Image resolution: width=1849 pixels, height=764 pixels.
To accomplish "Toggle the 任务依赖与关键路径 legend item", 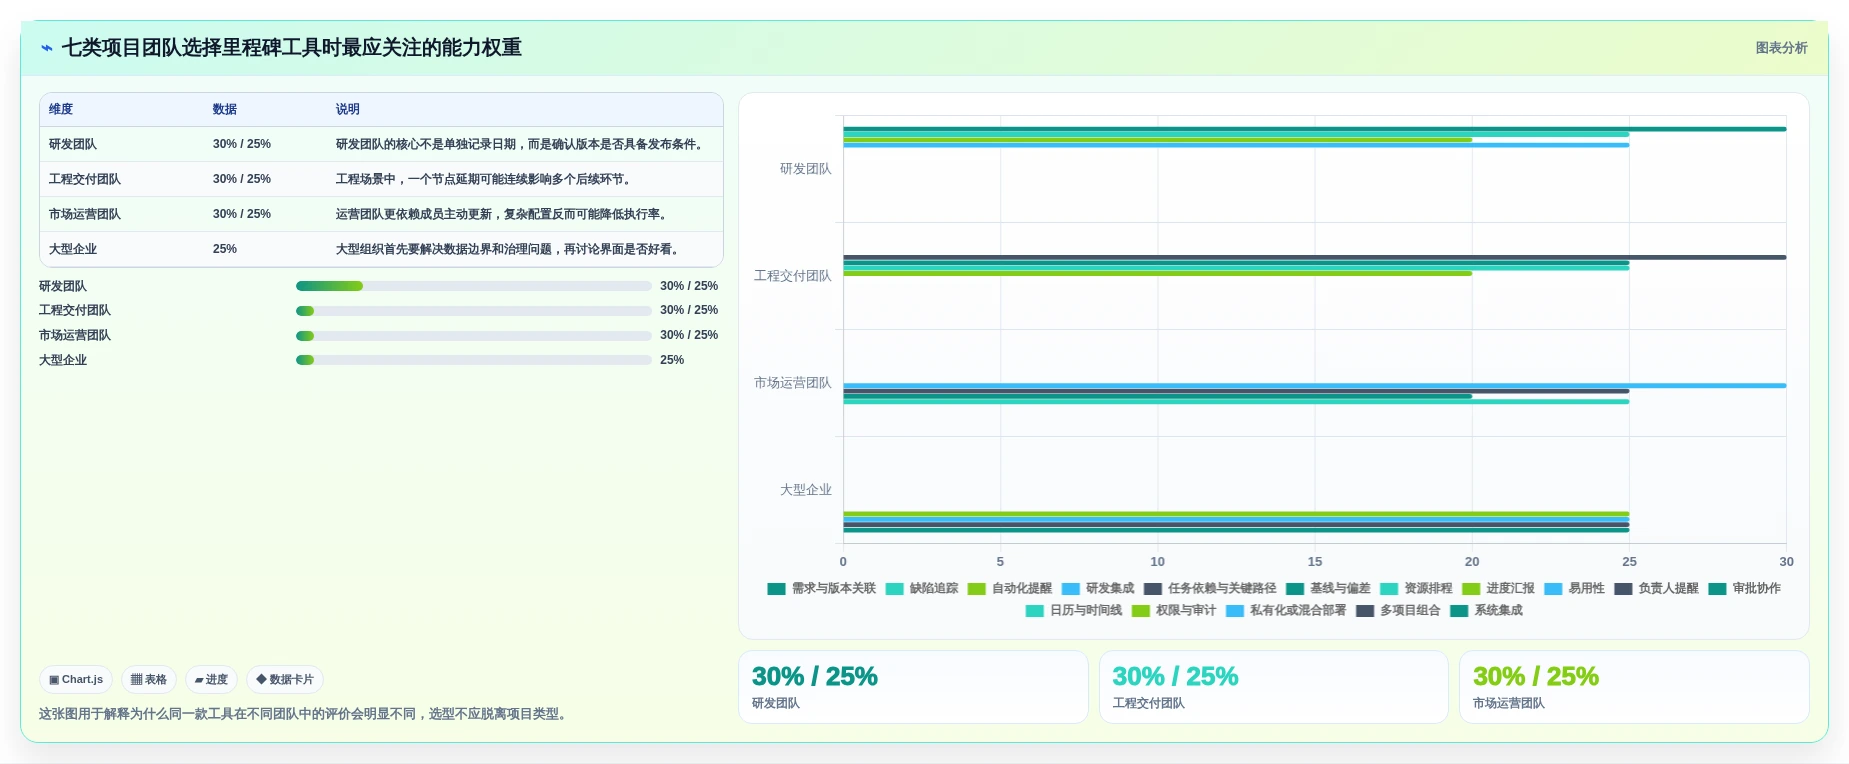I will tap(1210, 588).
